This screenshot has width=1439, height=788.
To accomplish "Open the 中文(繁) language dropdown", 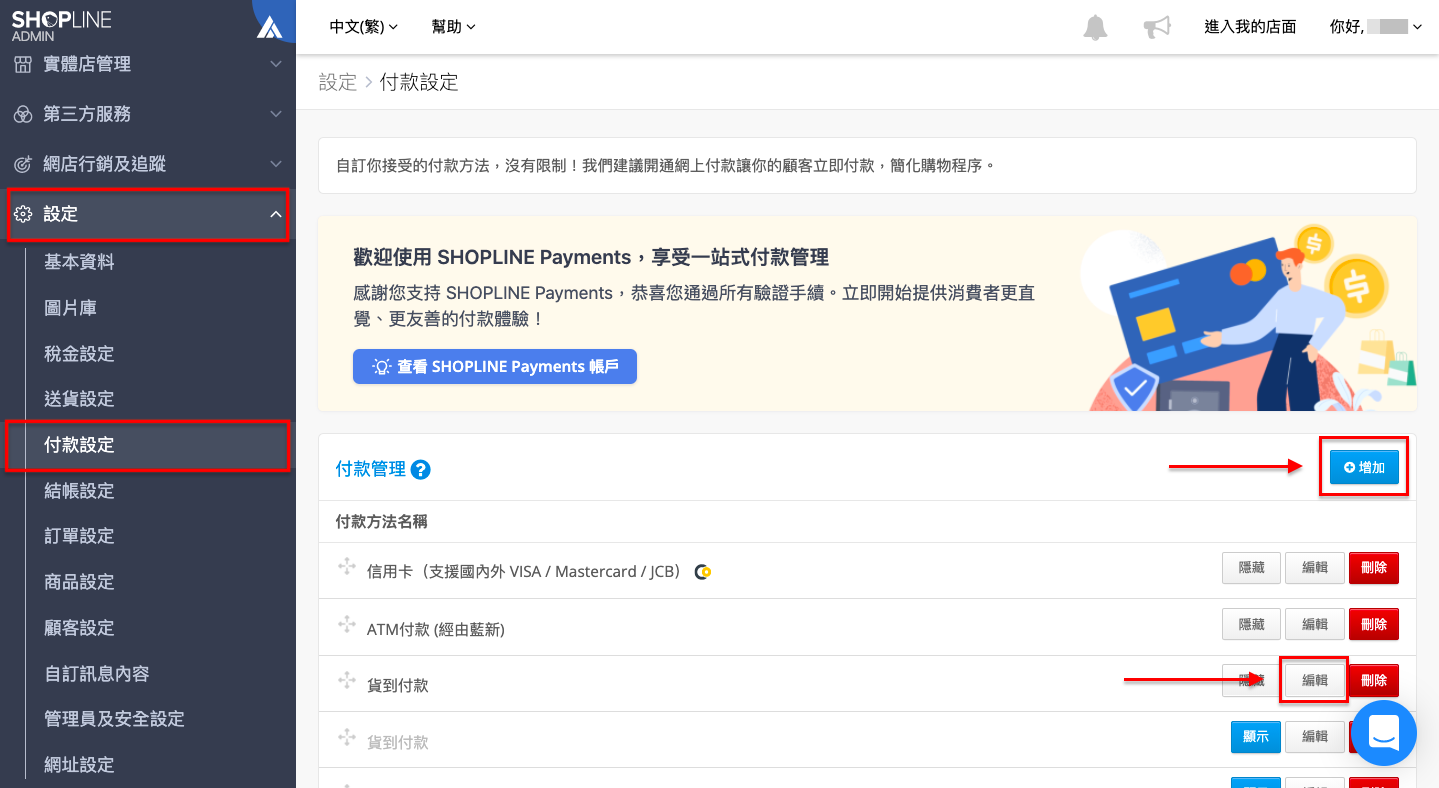I will click(x=364, y=27).
